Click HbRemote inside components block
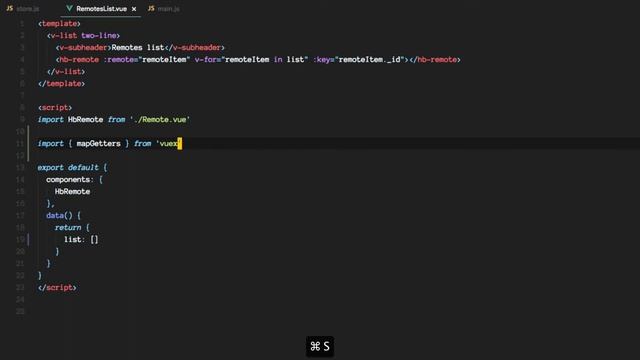This screenshot has height=360, width=640. (x=72, y=191)
